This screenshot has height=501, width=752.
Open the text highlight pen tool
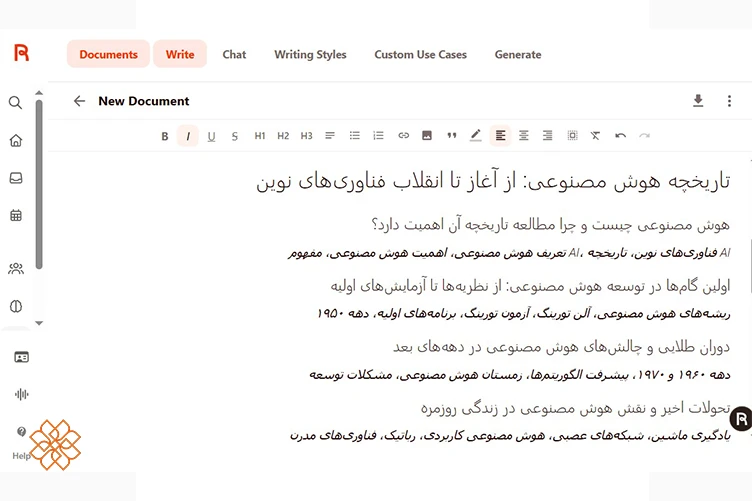[x=475, y=136]
